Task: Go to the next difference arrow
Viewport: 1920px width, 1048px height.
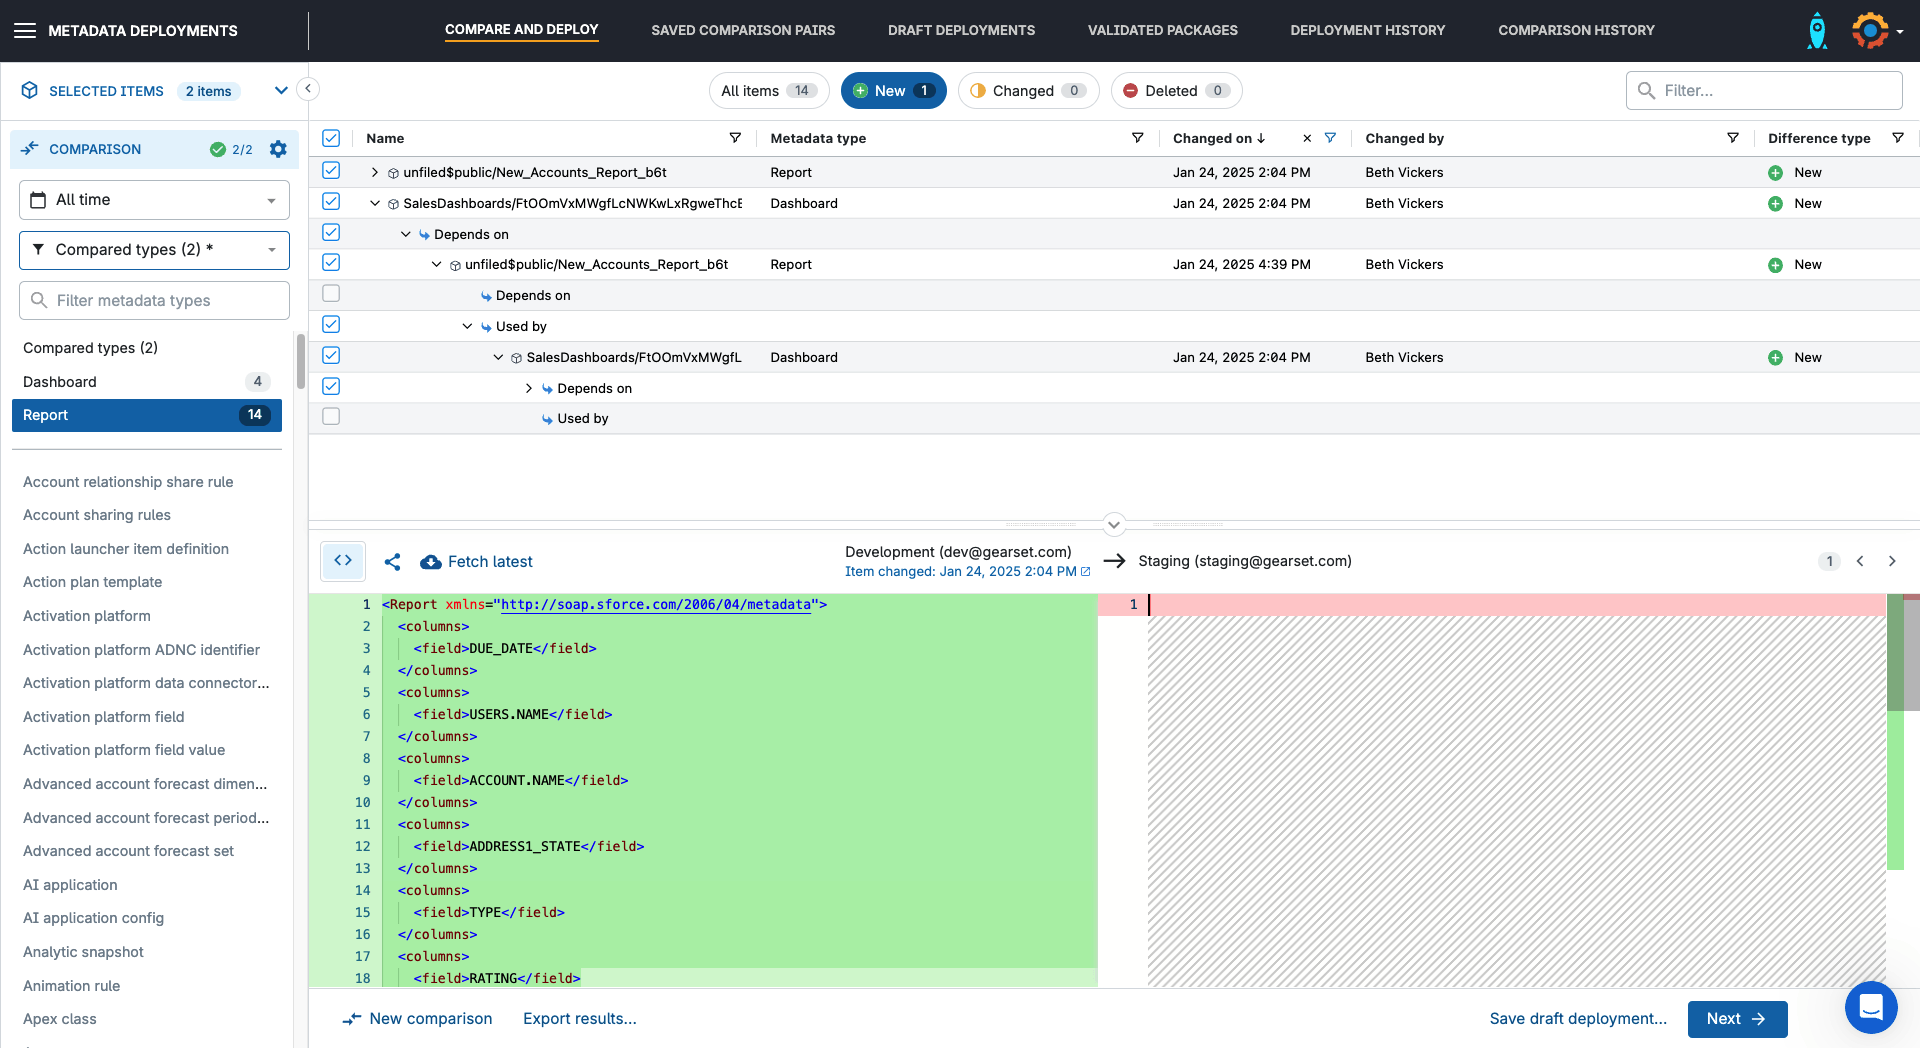Action: point(1892,561)
